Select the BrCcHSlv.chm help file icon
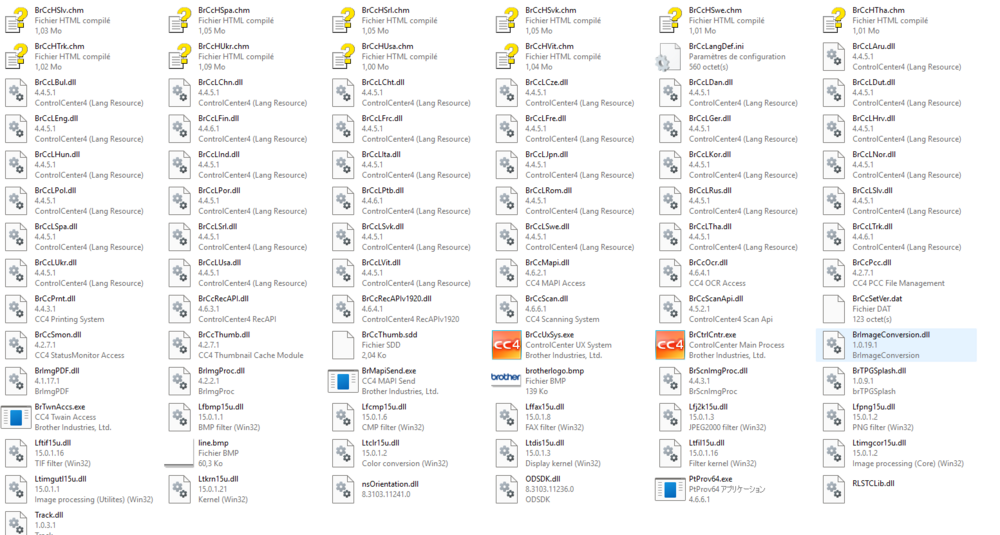1000x535 pixels. pyautogui.click(x=16, y=20)
